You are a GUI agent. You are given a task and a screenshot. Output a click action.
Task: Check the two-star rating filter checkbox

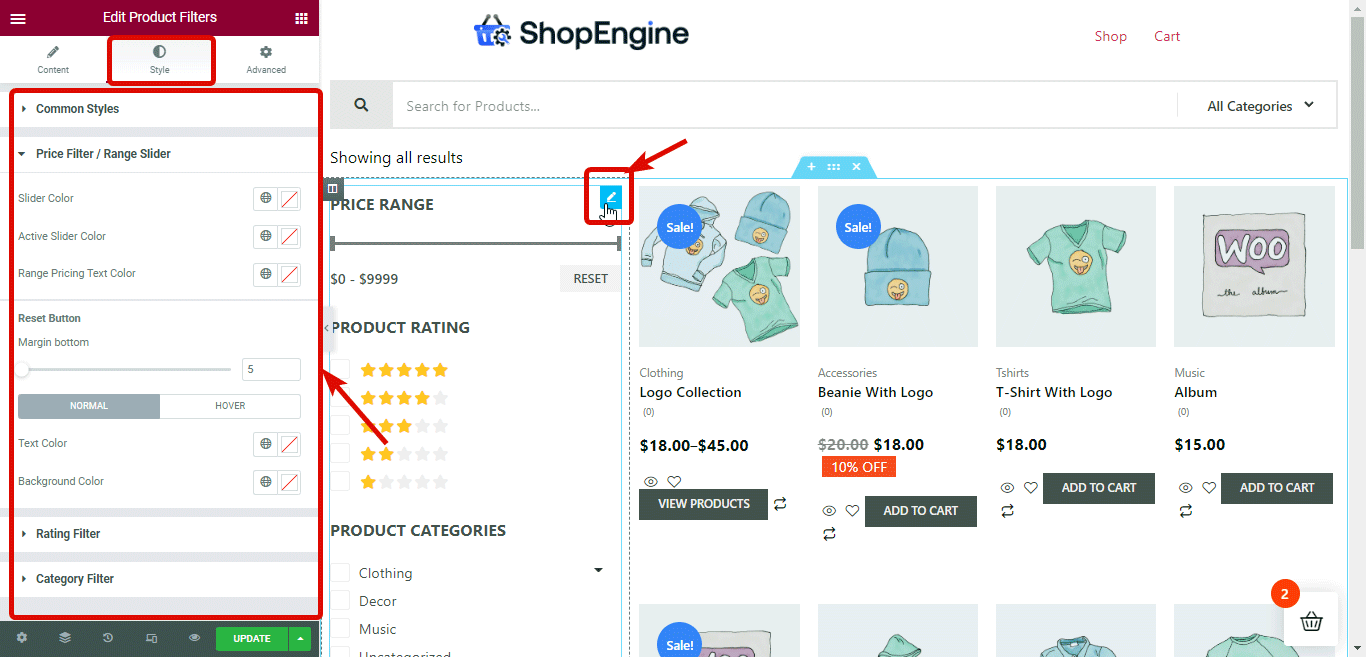coord(340,453)
